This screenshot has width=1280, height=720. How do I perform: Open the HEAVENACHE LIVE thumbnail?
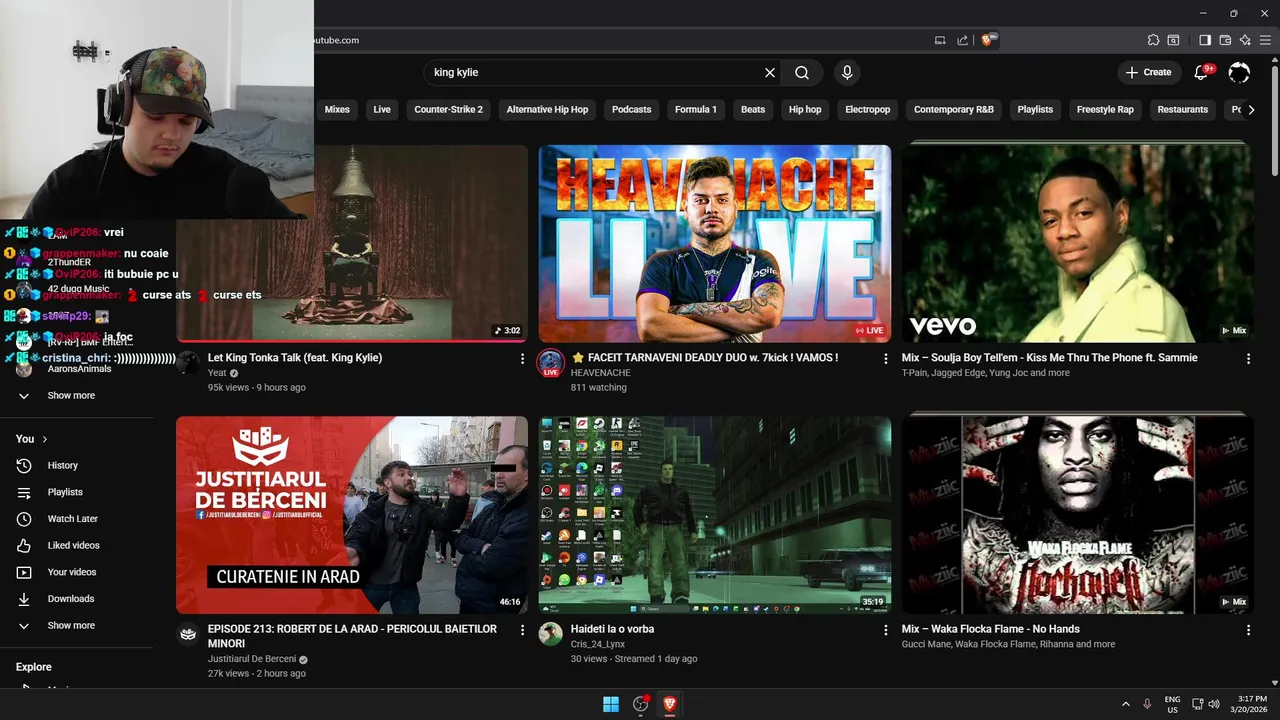[715, 244]
